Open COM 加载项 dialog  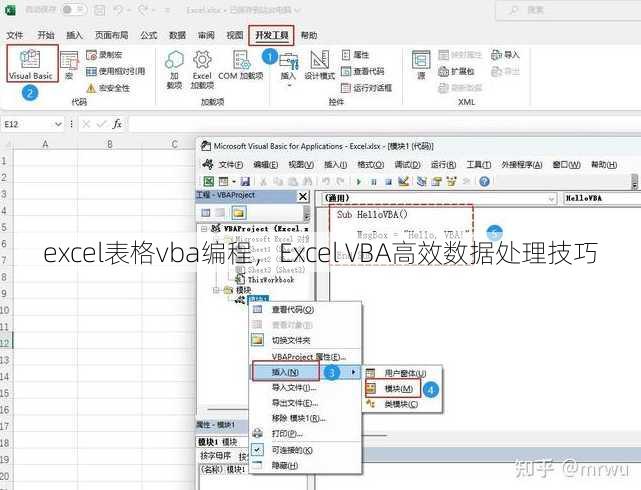tap(241, 65)
